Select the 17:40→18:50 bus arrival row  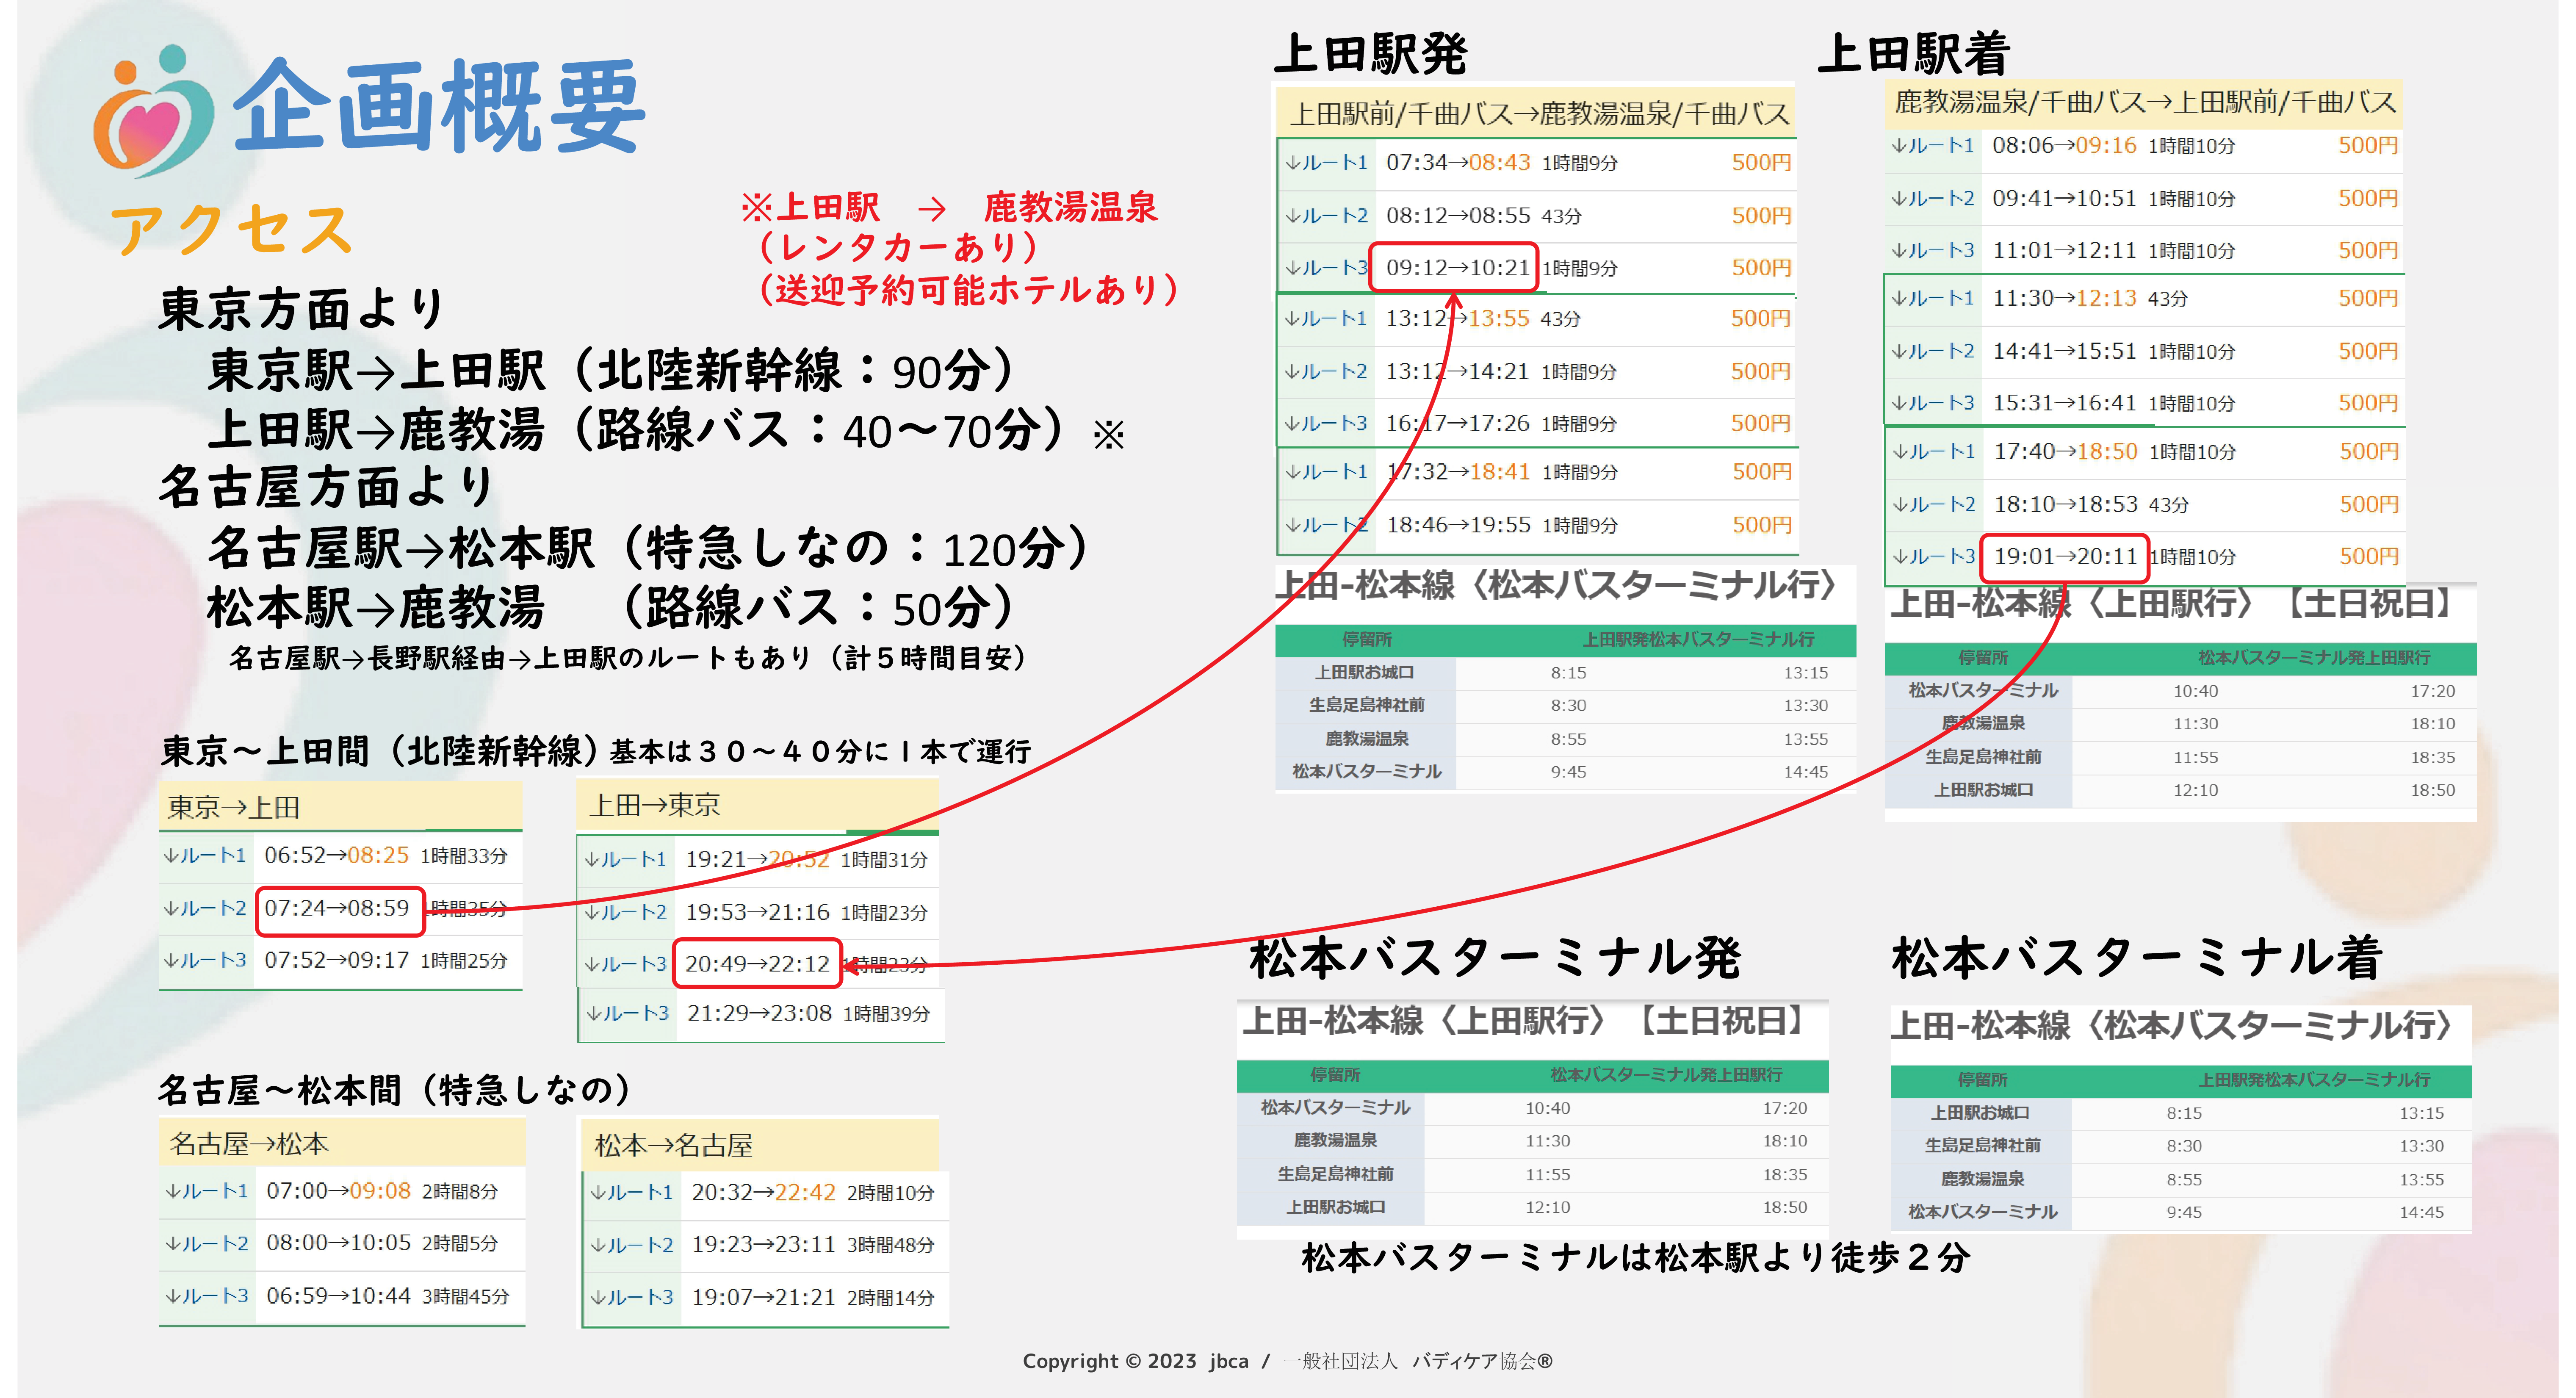[x=2145, y=452]
